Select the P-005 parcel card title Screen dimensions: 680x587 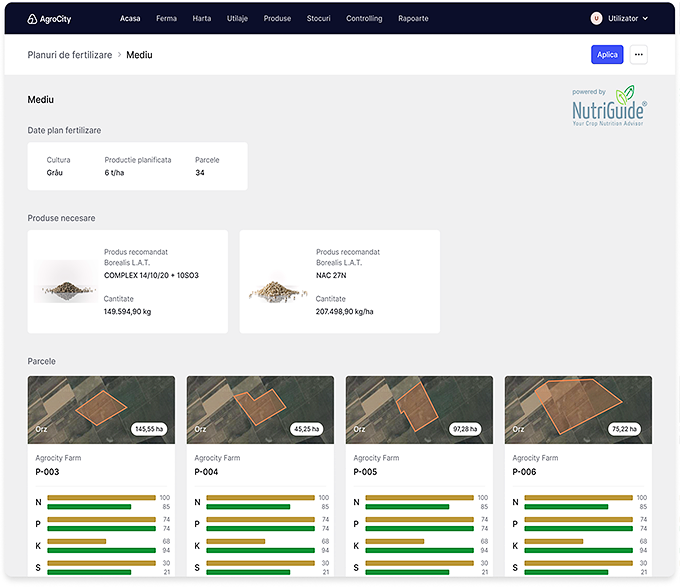pyautogui.click(x=364, y=472)
